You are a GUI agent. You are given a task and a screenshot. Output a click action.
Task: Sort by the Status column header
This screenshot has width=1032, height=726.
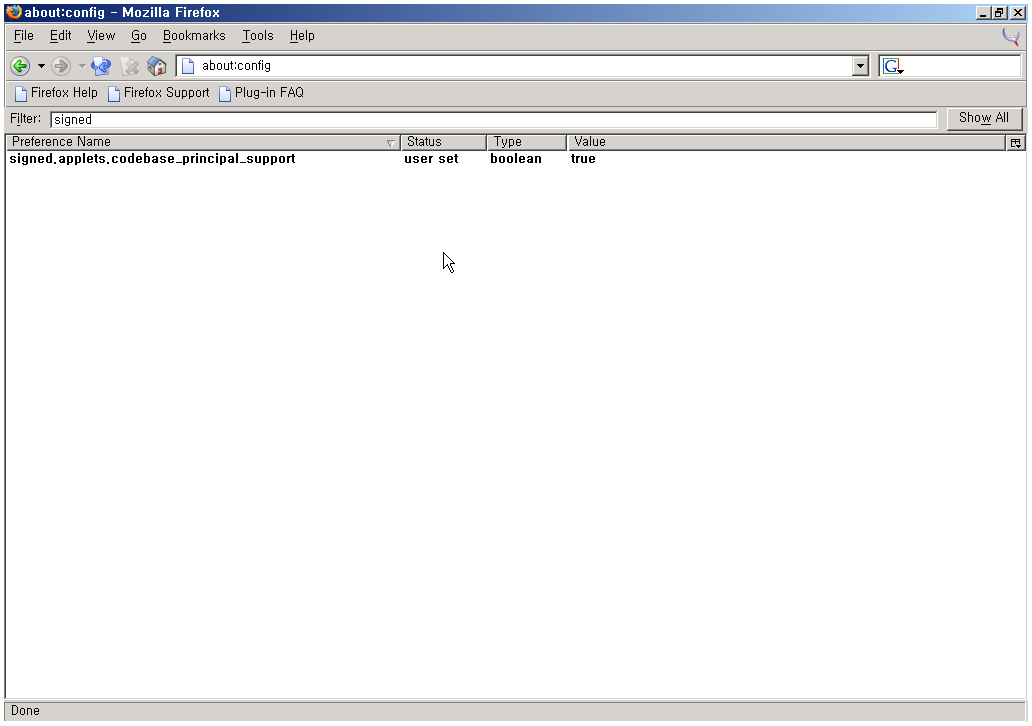point(443,142)
